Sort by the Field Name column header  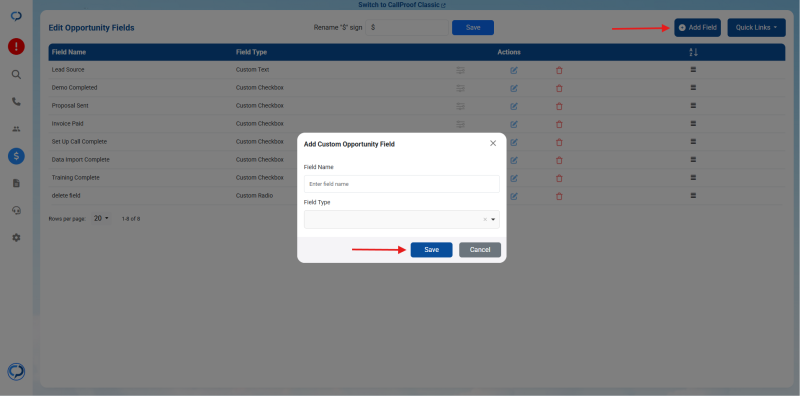point(69,52)
